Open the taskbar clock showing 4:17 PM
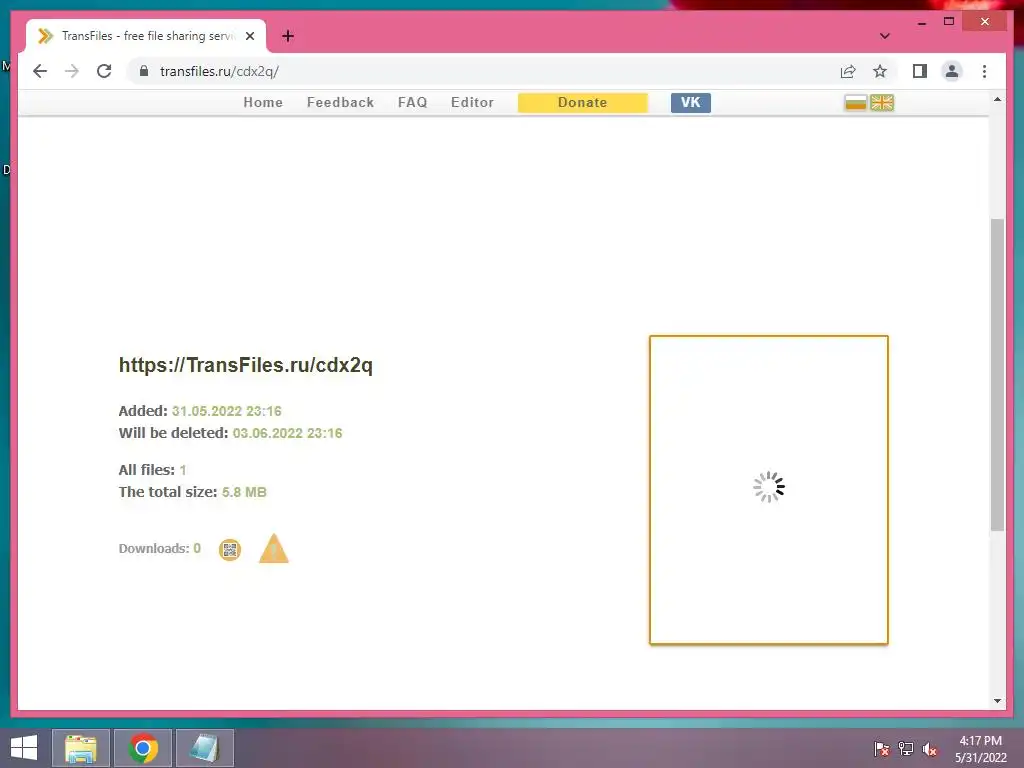1024x768 pixels. pyautogui.click(x=981, y=749)
